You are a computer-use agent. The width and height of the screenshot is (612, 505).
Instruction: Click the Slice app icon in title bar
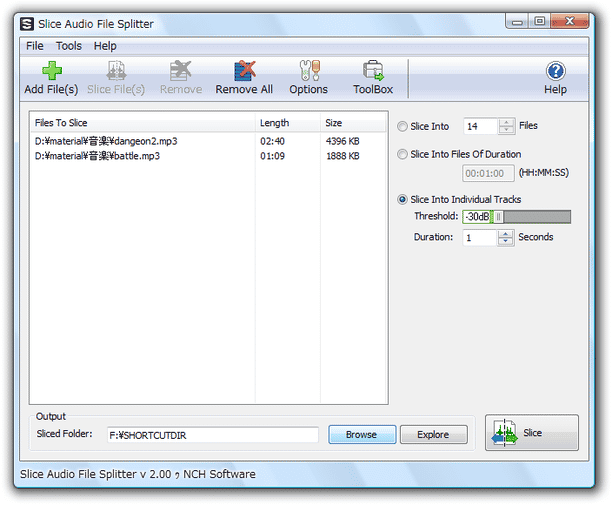coord(27,24)
